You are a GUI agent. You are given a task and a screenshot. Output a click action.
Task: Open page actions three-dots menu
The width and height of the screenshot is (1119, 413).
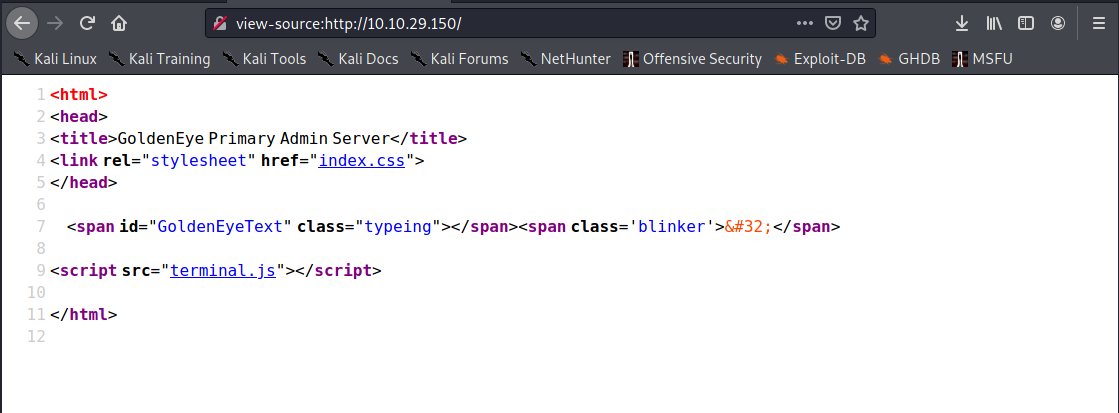point(805,24)
